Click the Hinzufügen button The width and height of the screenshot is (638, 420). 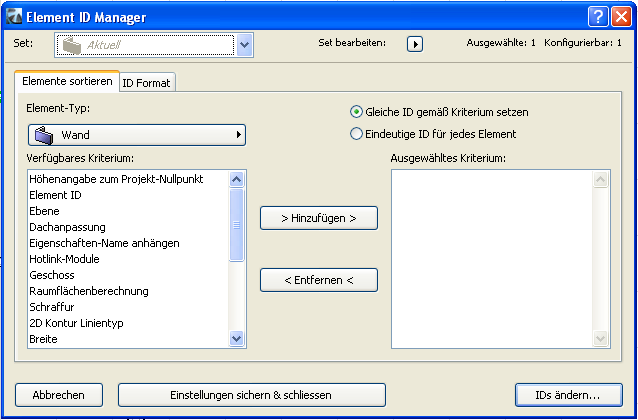click(x=319, y=219)
